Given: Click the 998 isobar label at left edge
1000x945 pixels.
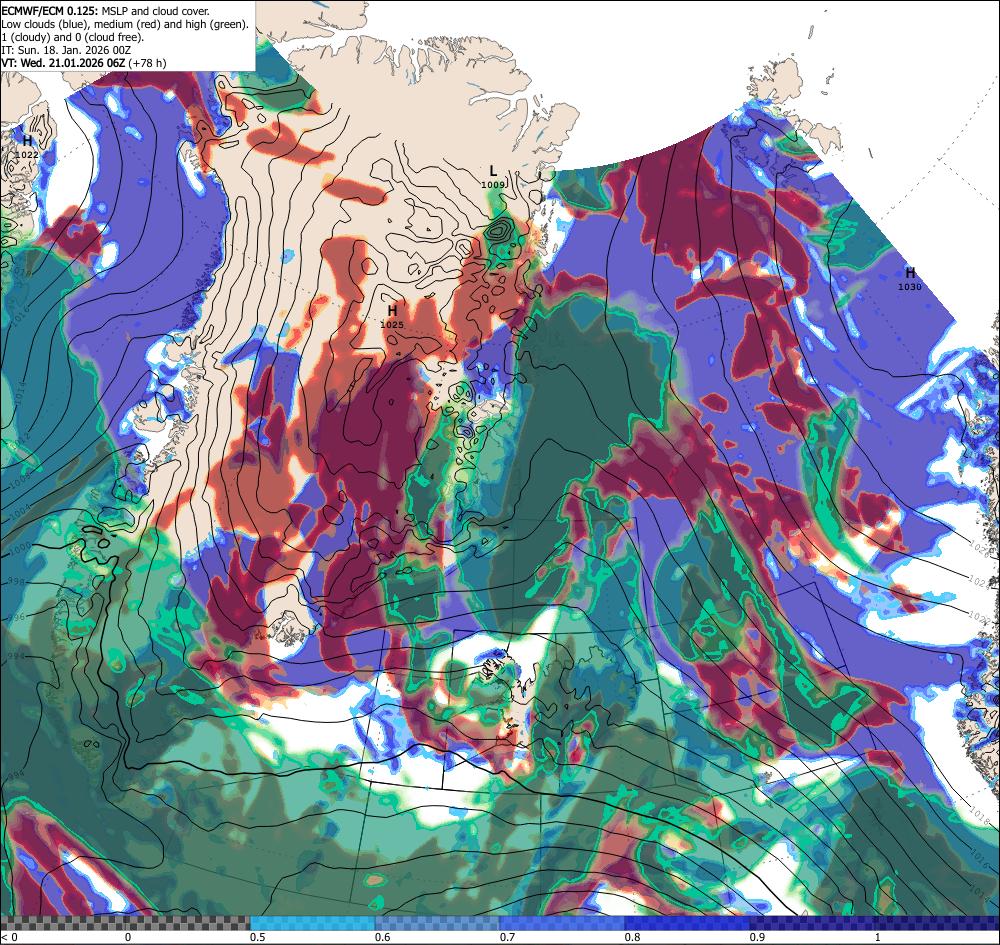Looking at the screenshot, I should point(15,582).
